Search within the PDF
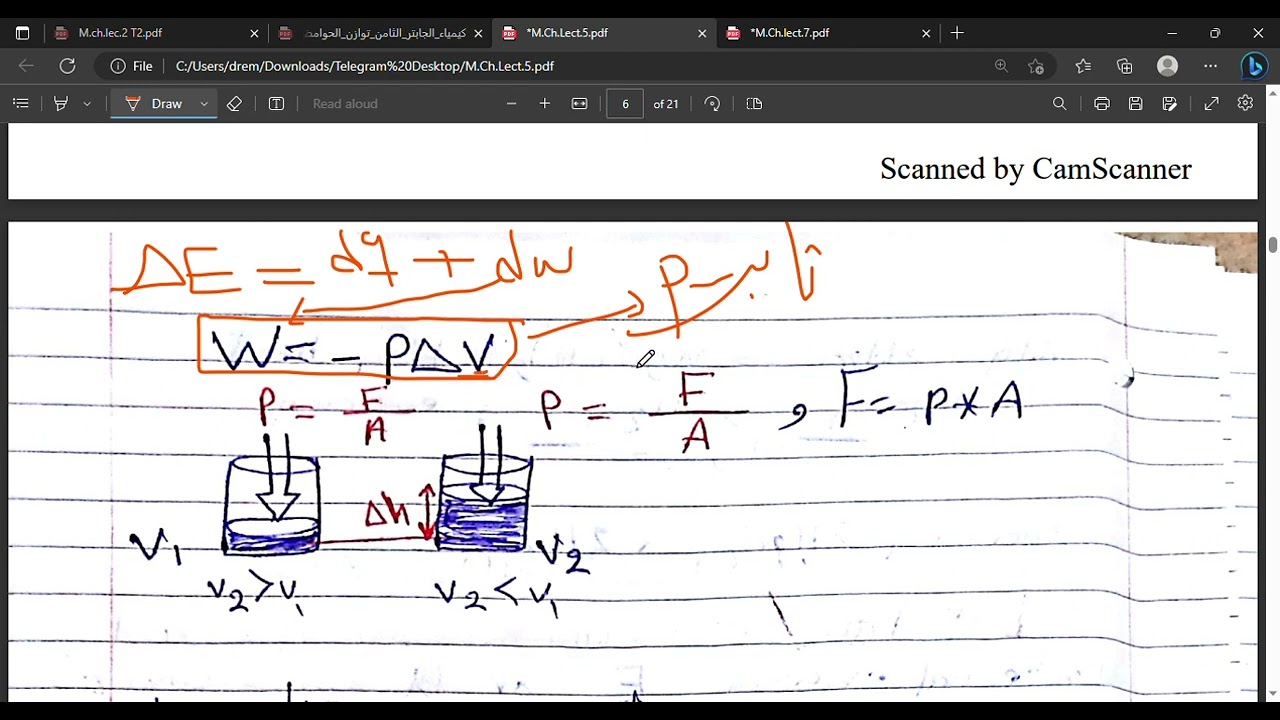 1059,103
